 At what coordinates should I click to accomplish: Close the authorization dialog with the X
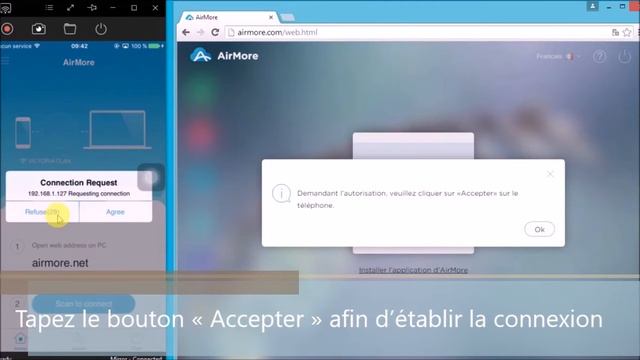550,174
